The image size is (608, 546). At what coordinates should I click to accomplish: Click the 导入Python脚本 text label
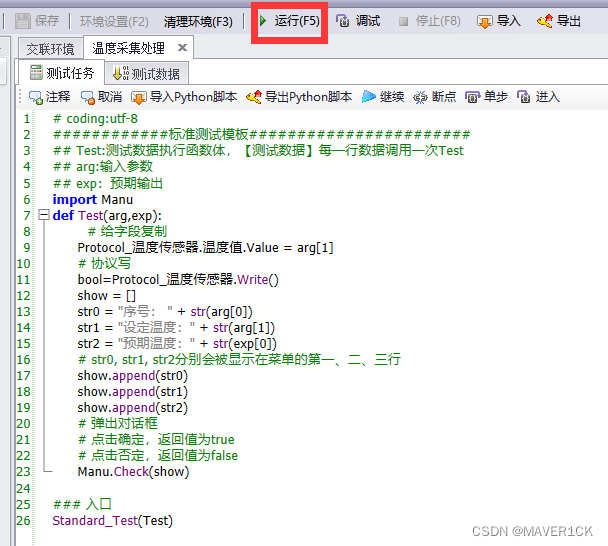(193, 97)
